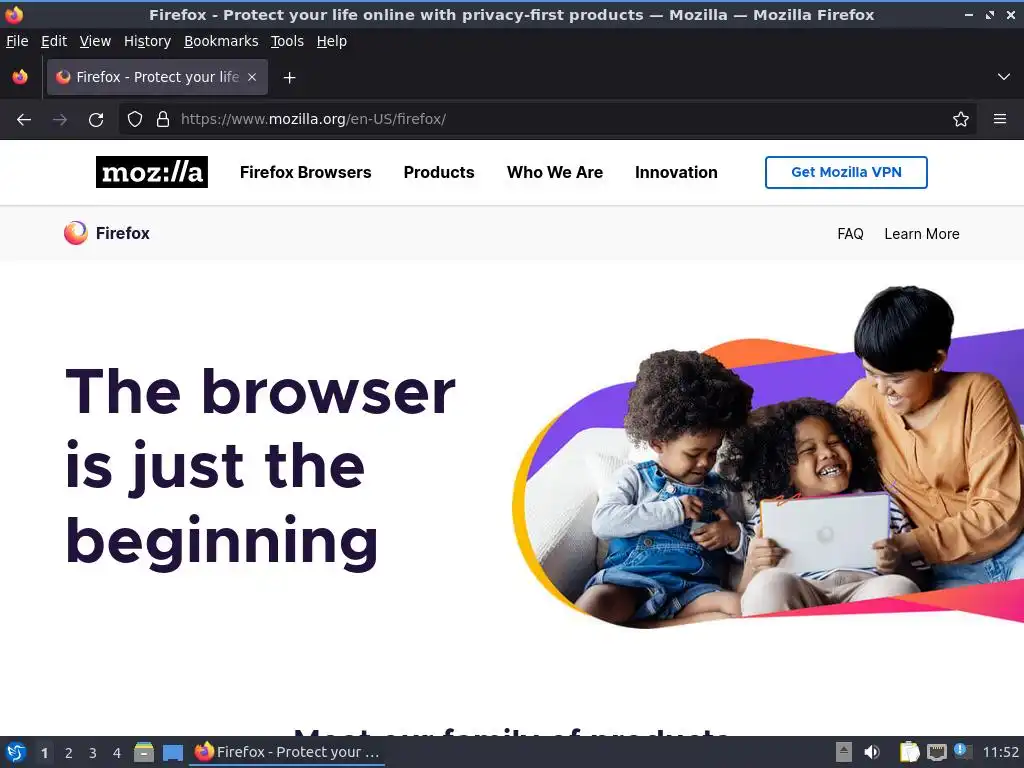The width and height of the screenshot is (1024, 768).
Task: Open Firefox View pinned icon
Action: [20, 77]
